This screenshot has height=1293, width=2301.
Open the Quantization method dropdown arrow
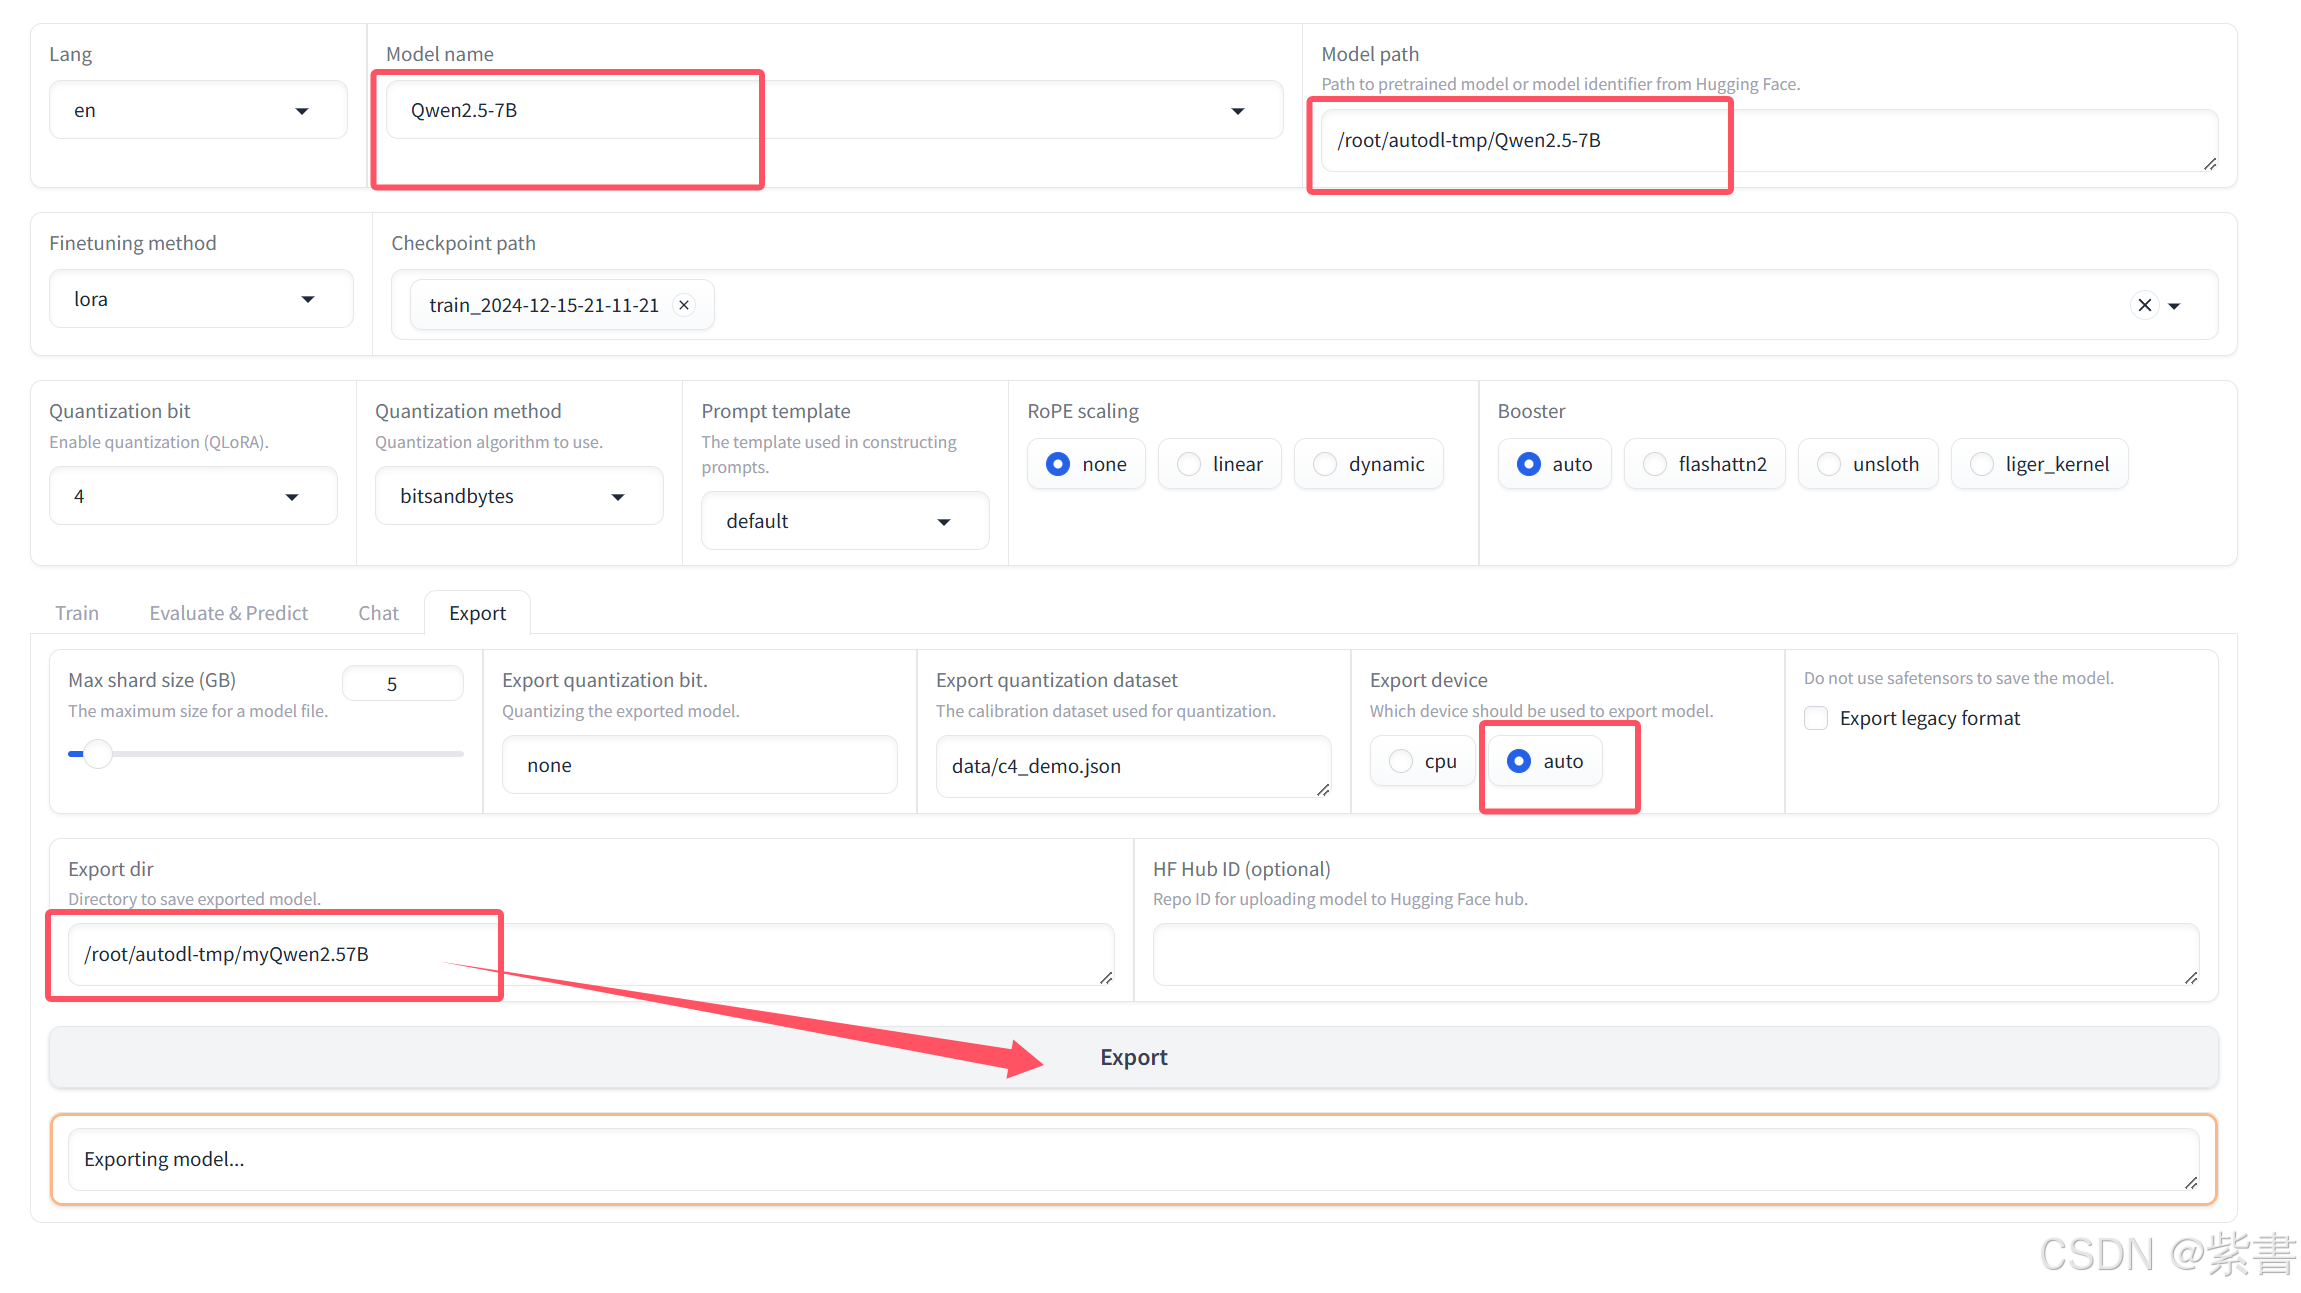618,497
